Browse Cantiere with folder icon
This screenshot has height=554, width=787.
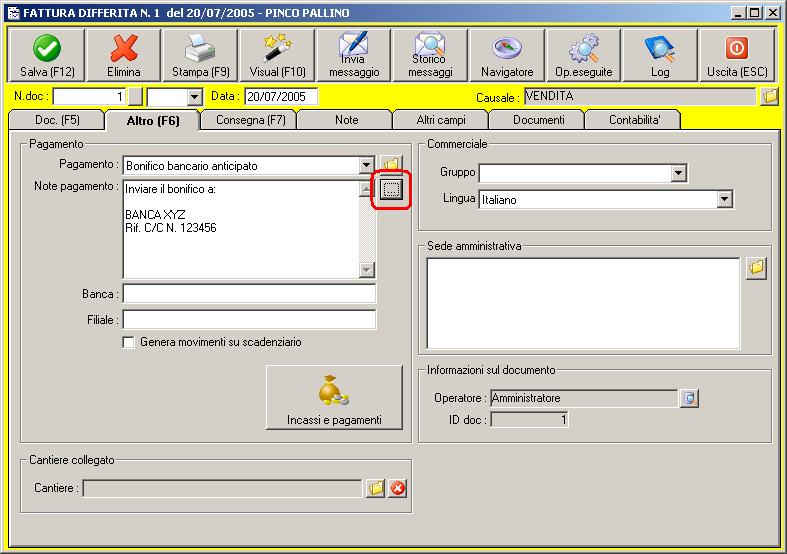coord(375,488)
